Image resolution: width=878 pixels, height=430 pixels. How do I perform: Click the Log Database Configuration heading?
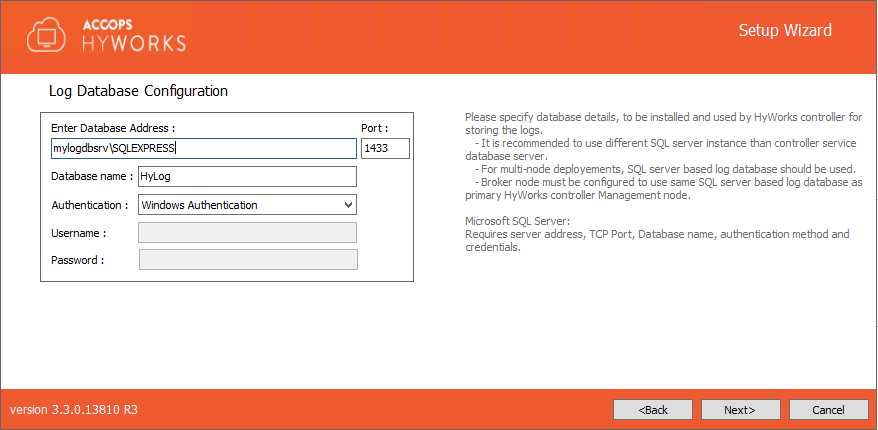138,91
